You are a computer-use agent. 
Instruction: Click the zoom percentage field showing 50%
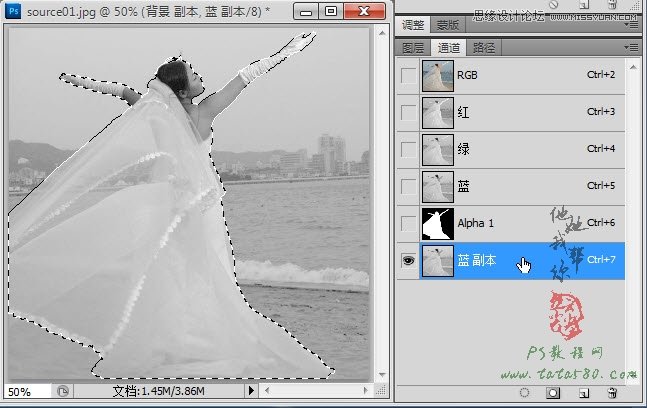coord(27,391)
